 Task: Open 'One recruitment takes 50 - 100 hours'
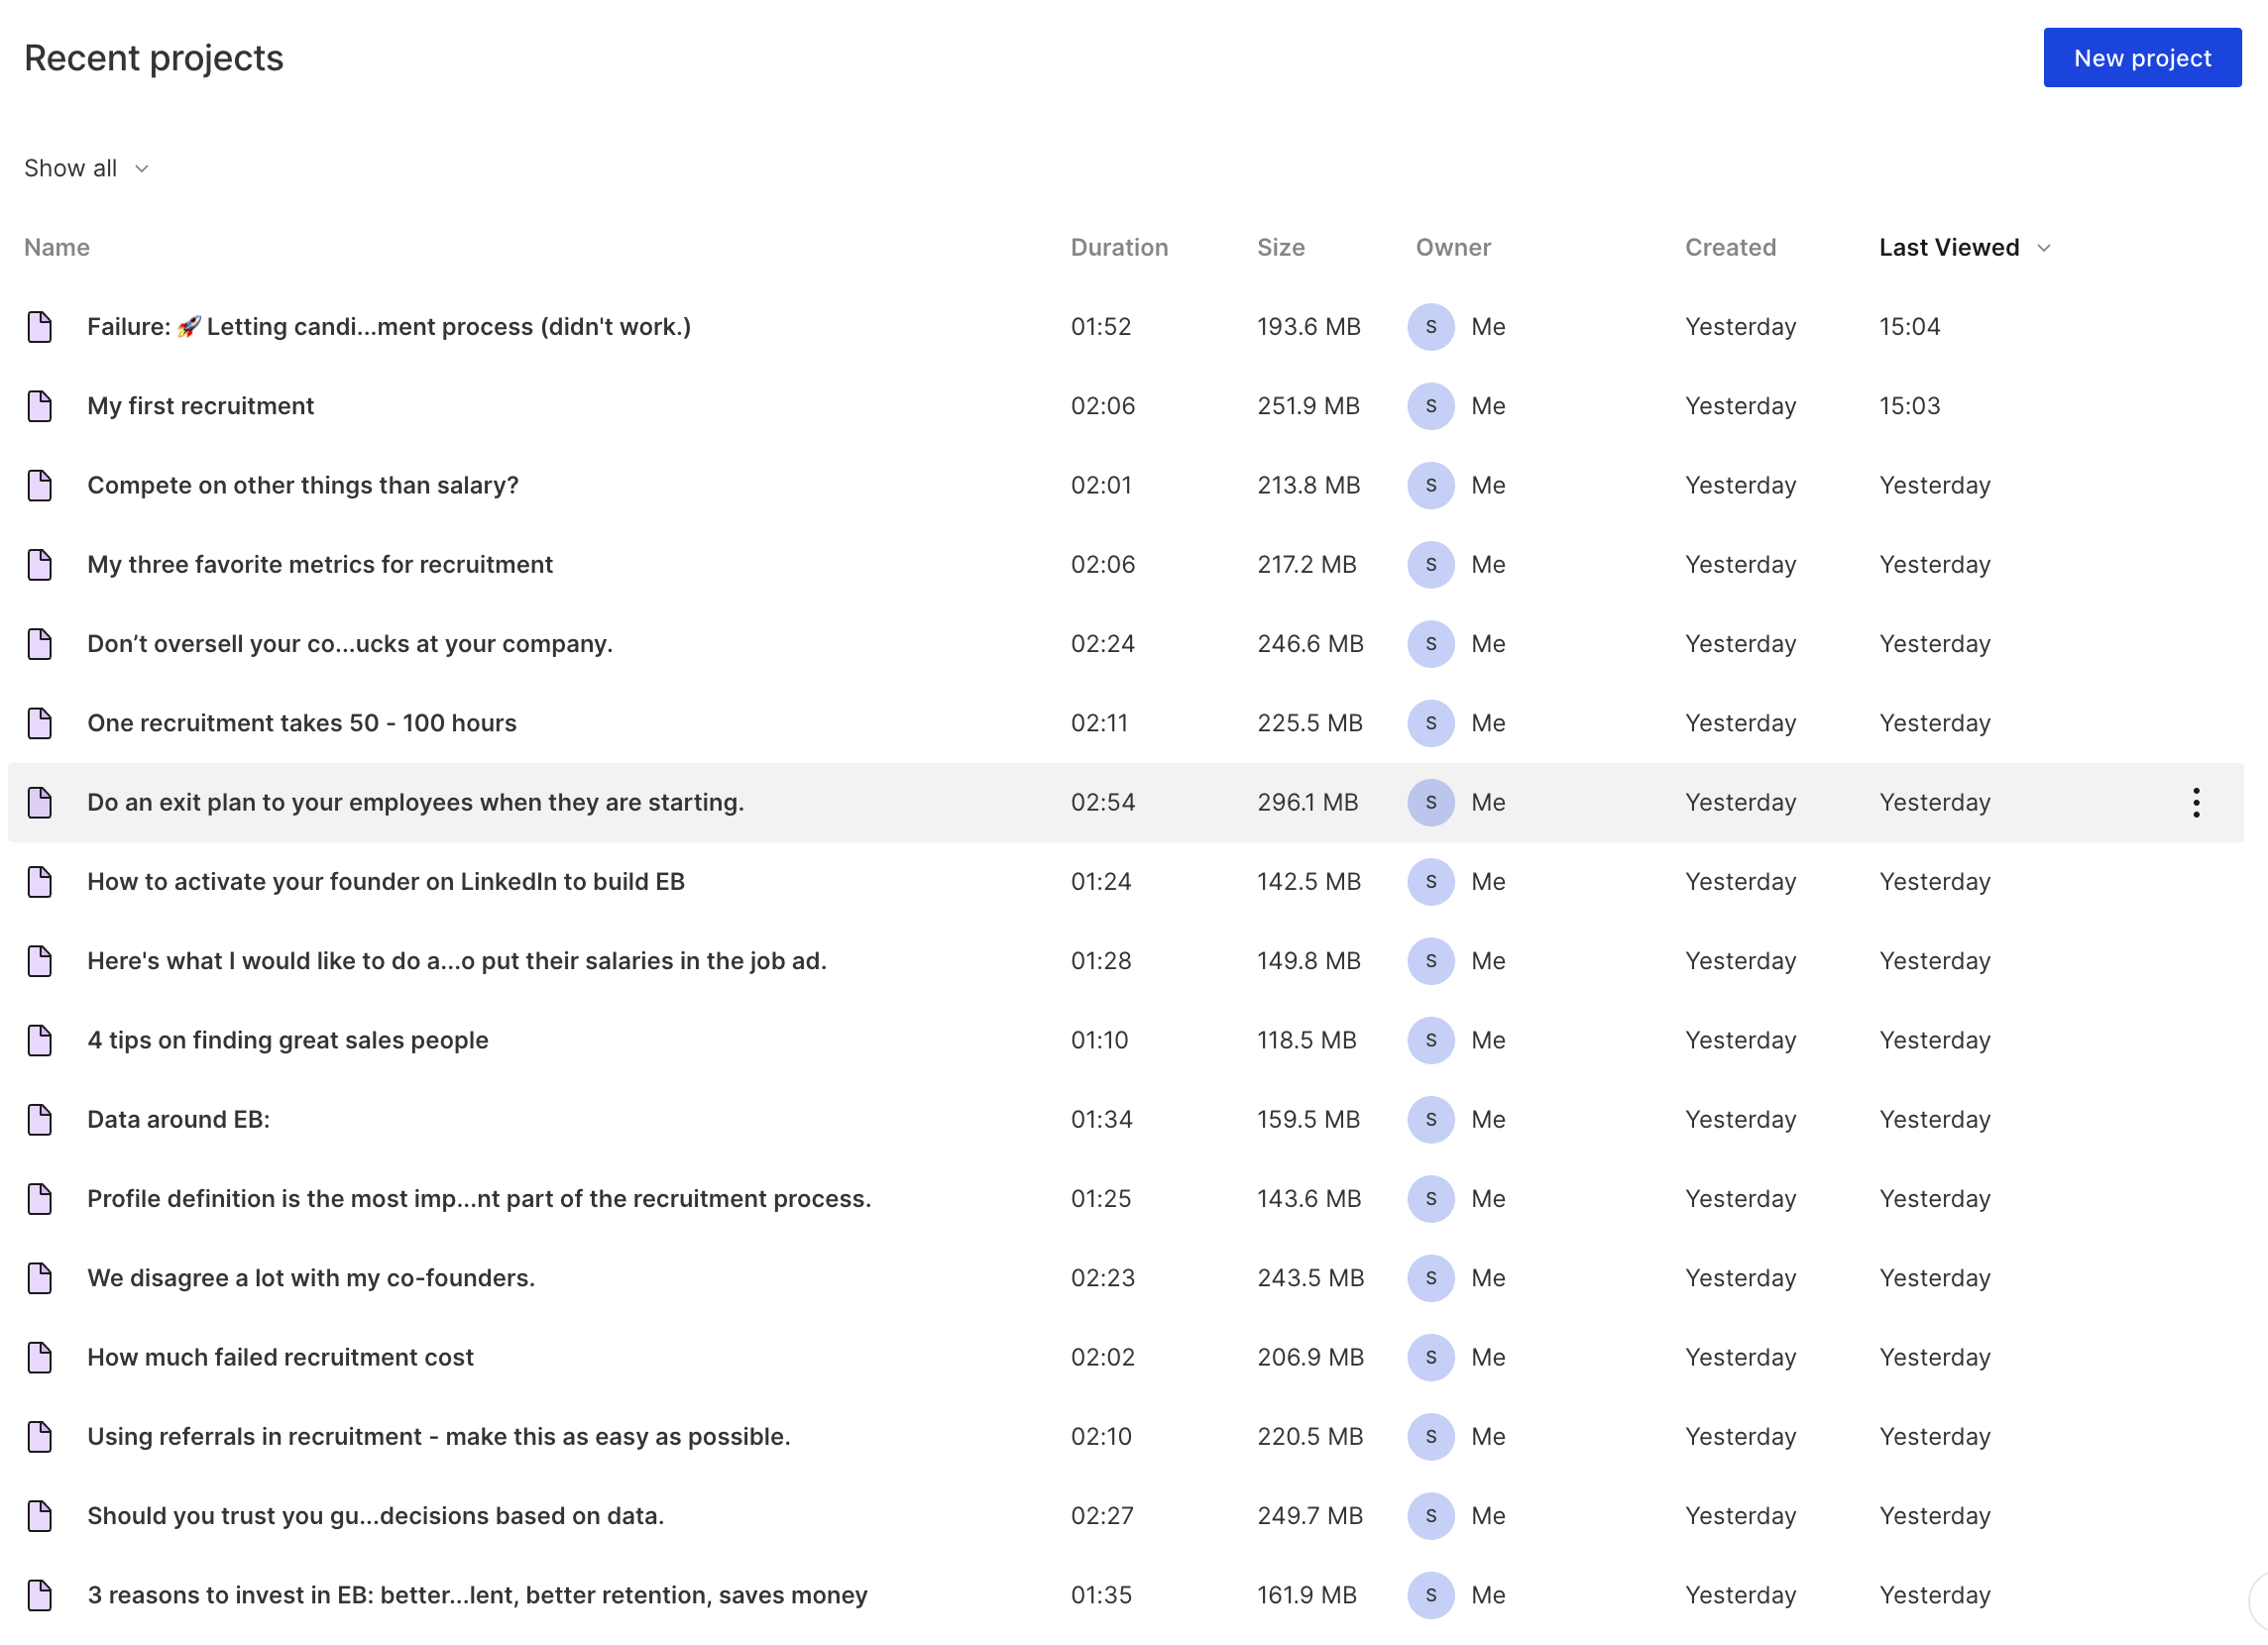(x=302, y=723)
